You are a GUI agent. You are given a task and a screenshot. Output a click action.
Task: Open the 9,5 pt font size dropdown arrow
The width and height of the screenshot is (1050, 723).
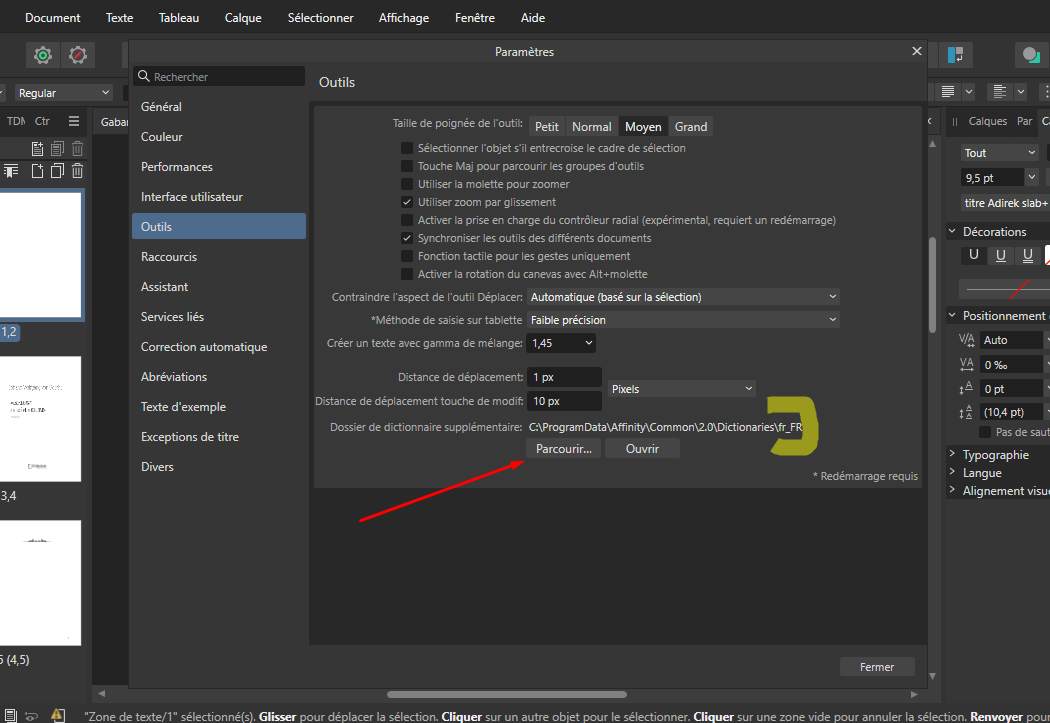click(x=1031, y=177)
